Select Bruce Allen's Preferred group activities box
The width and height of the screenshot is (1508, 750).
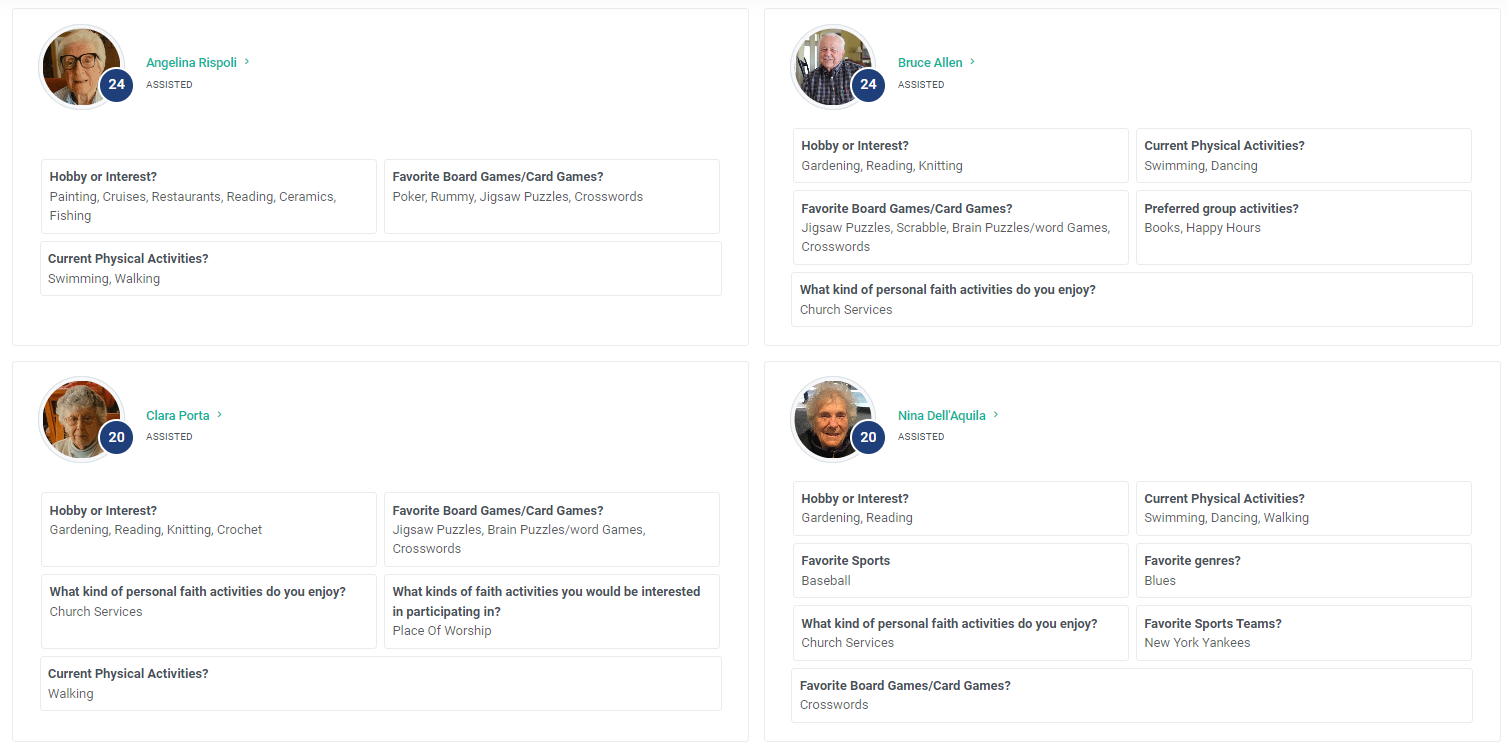[x=1304, y=227]
